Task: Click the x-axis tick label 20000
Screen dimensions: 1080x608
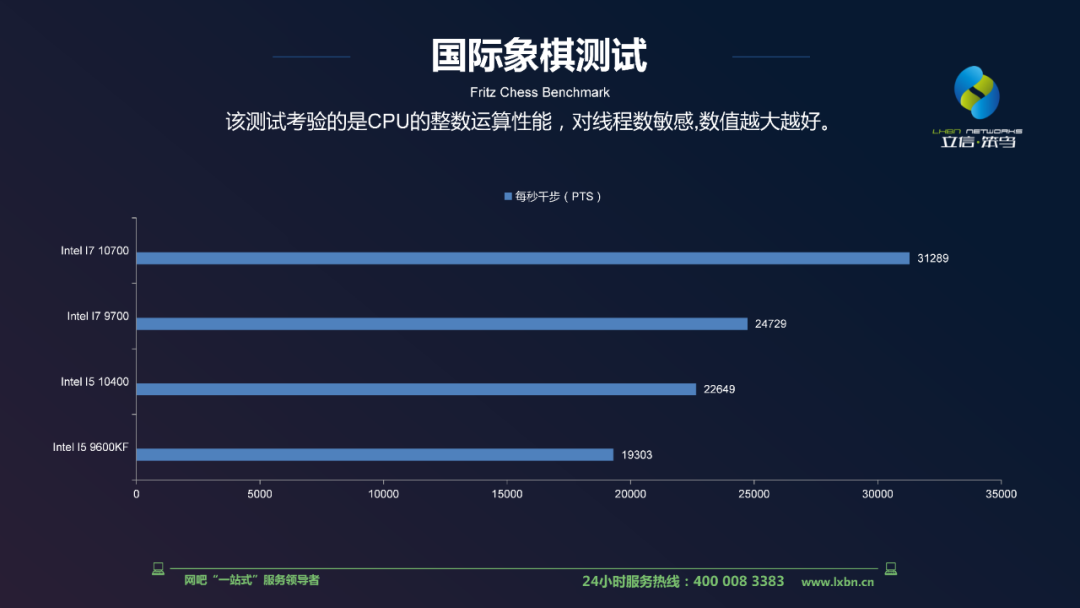Action: coord(630,494)
